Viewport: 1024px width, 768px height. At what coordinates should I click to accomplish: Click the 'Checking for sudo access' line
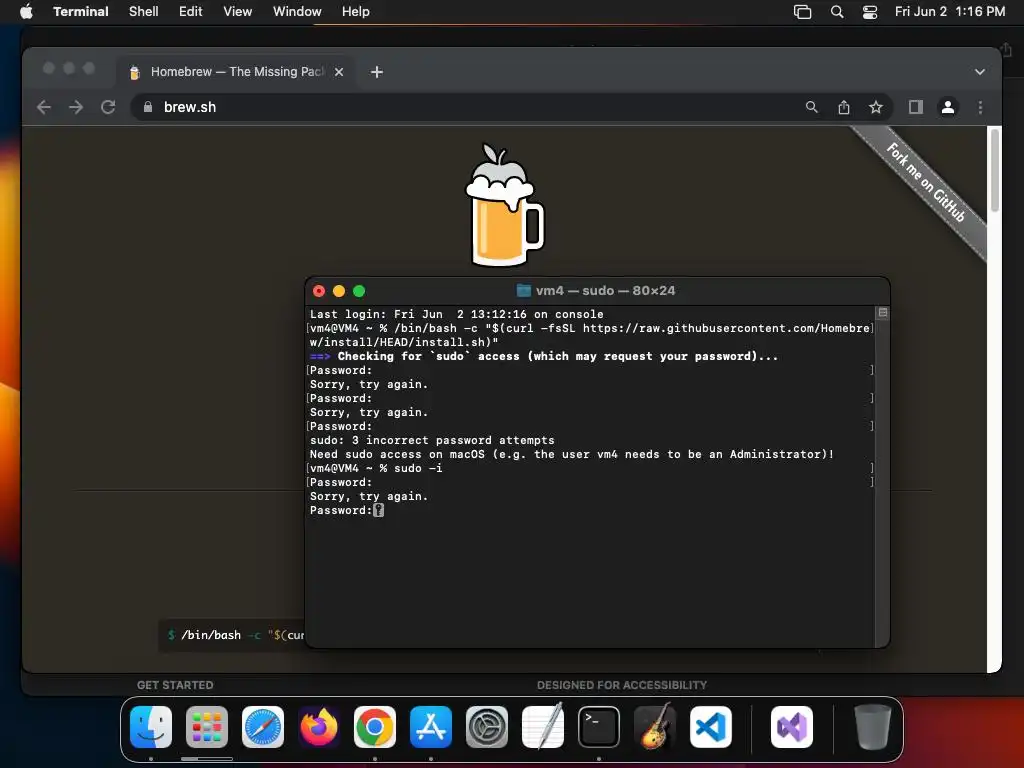pos(543,357)
